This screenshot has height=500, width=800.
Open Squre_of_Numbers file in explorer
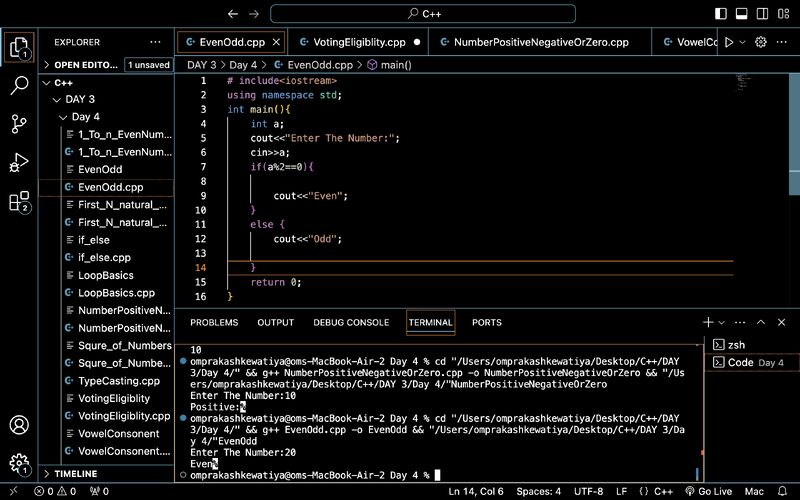coord(106,346)
